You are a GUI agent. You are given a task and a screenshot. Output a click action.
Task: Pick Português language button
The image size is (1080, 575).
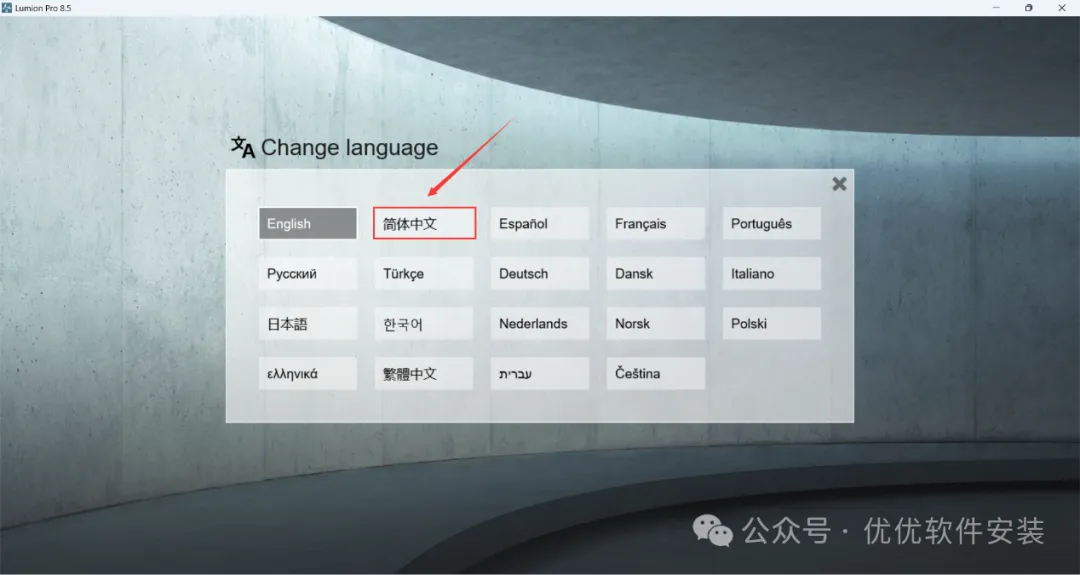[x=771, y=224]
